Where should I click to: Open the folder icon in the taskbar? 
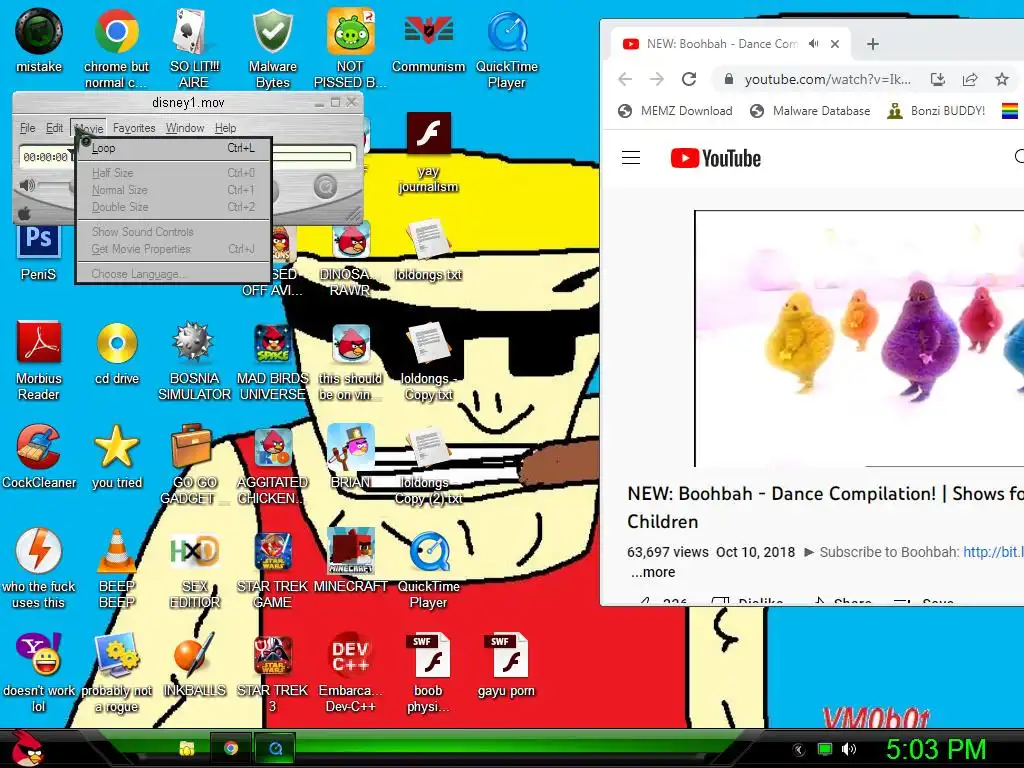[187, 748]
